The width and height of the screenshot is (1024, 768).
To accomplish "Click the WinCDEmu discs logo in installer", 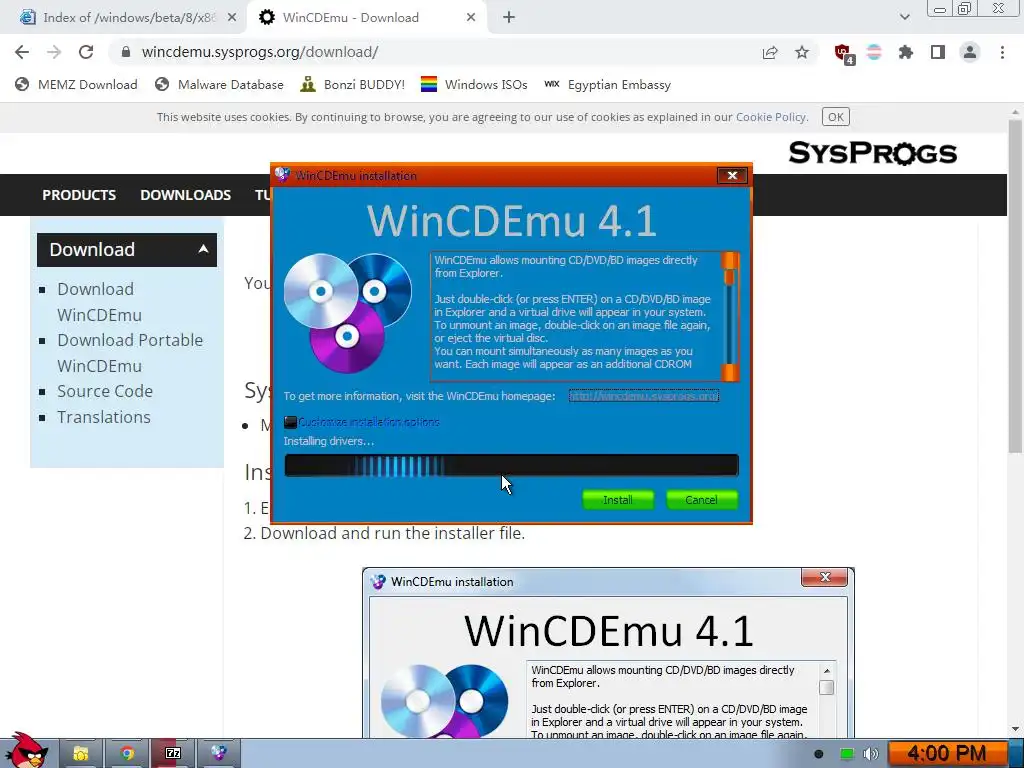I will click(347, 313).
